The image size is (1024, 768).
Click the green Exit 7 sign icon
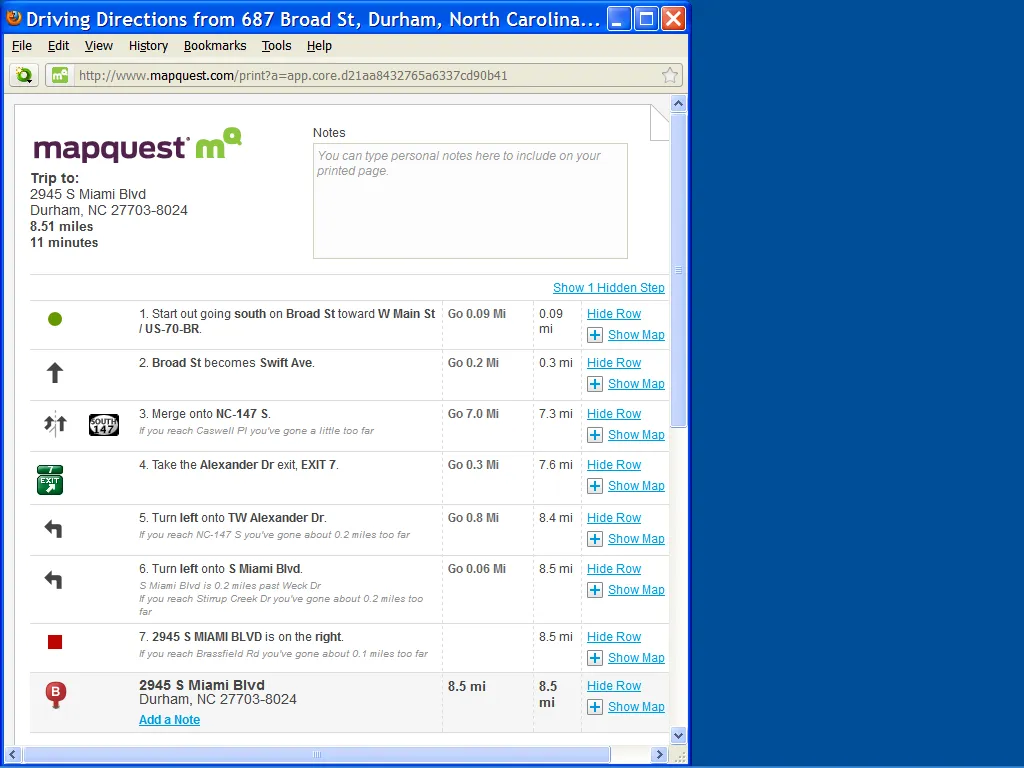tap(50, 480)
